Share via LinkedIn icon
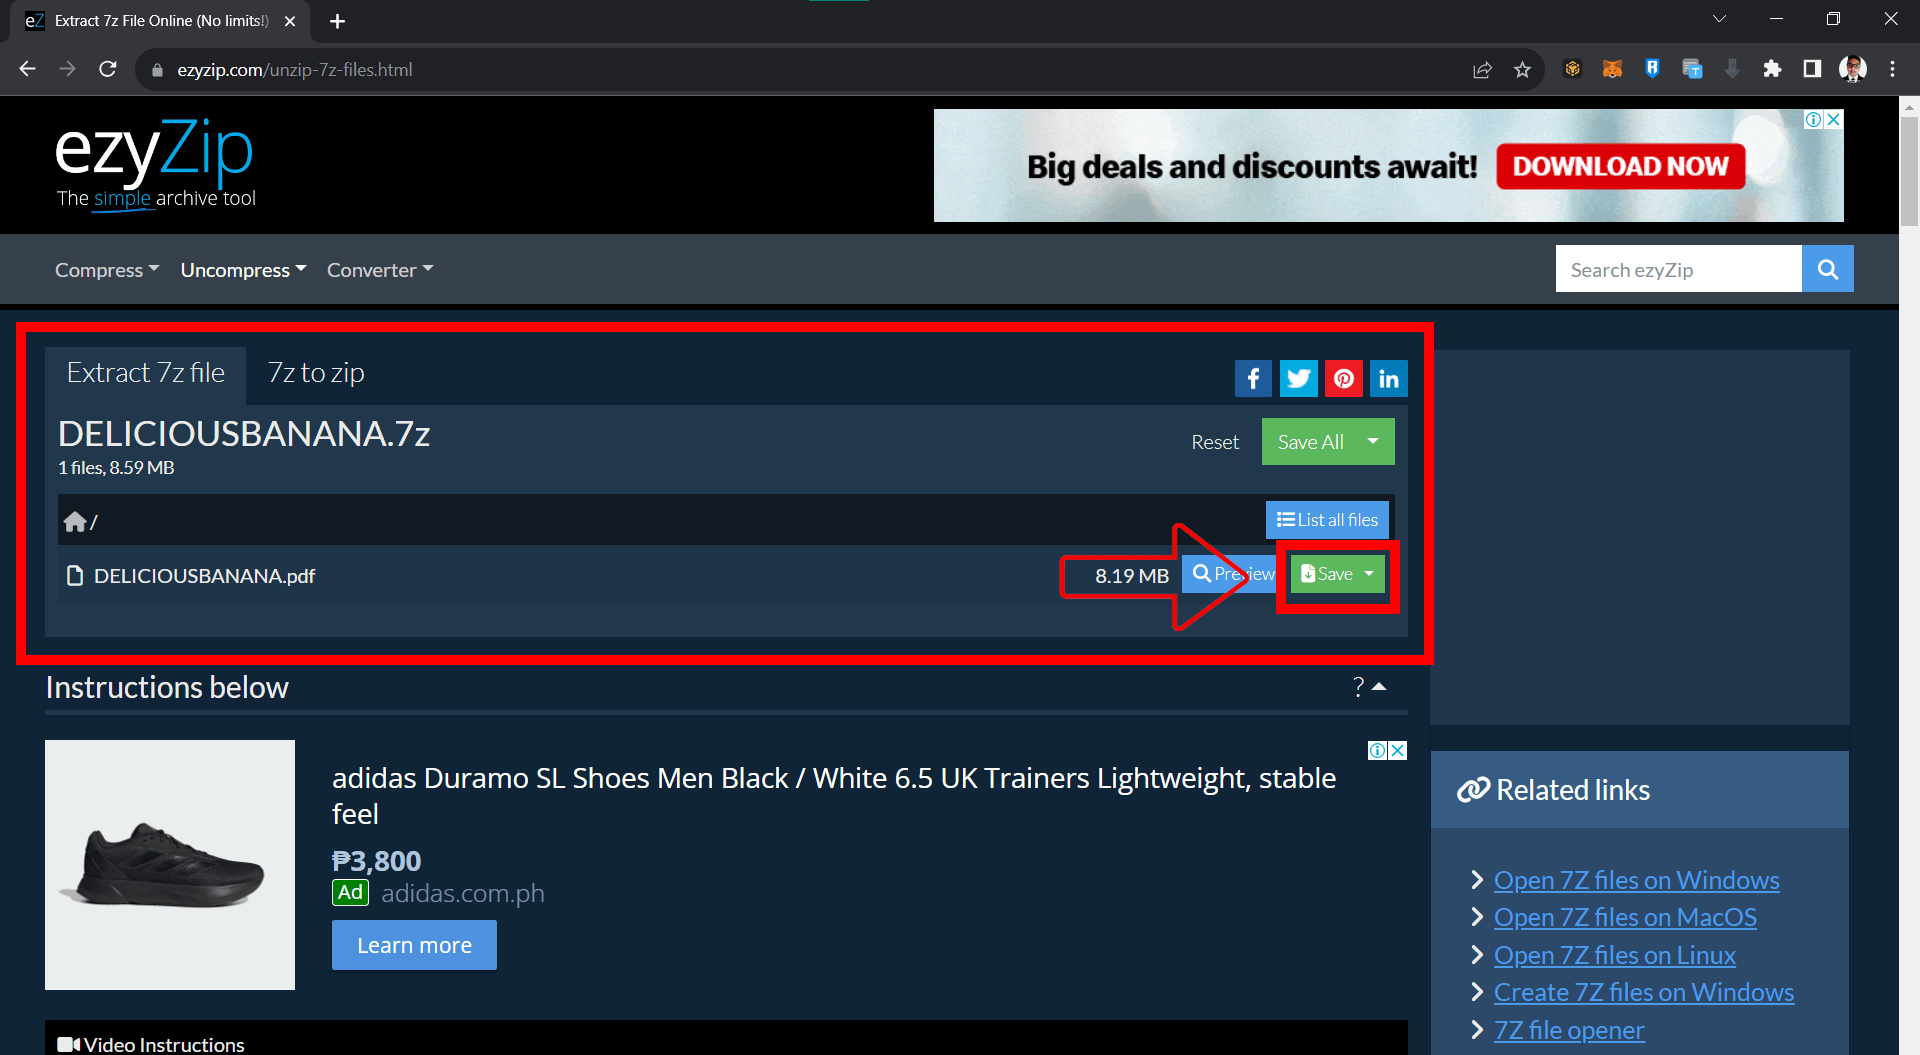The width and height of the screenshot is (1920, 1055). [x=1388, y=379]
